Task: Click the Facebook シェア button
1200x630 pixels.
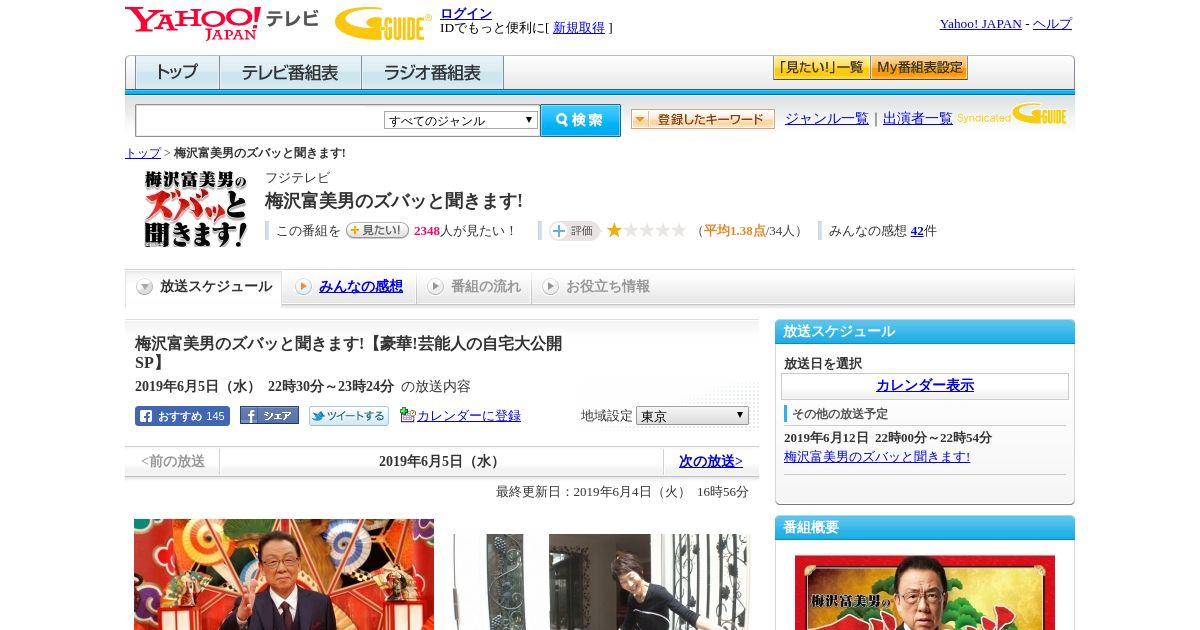Action: [269, 415]
